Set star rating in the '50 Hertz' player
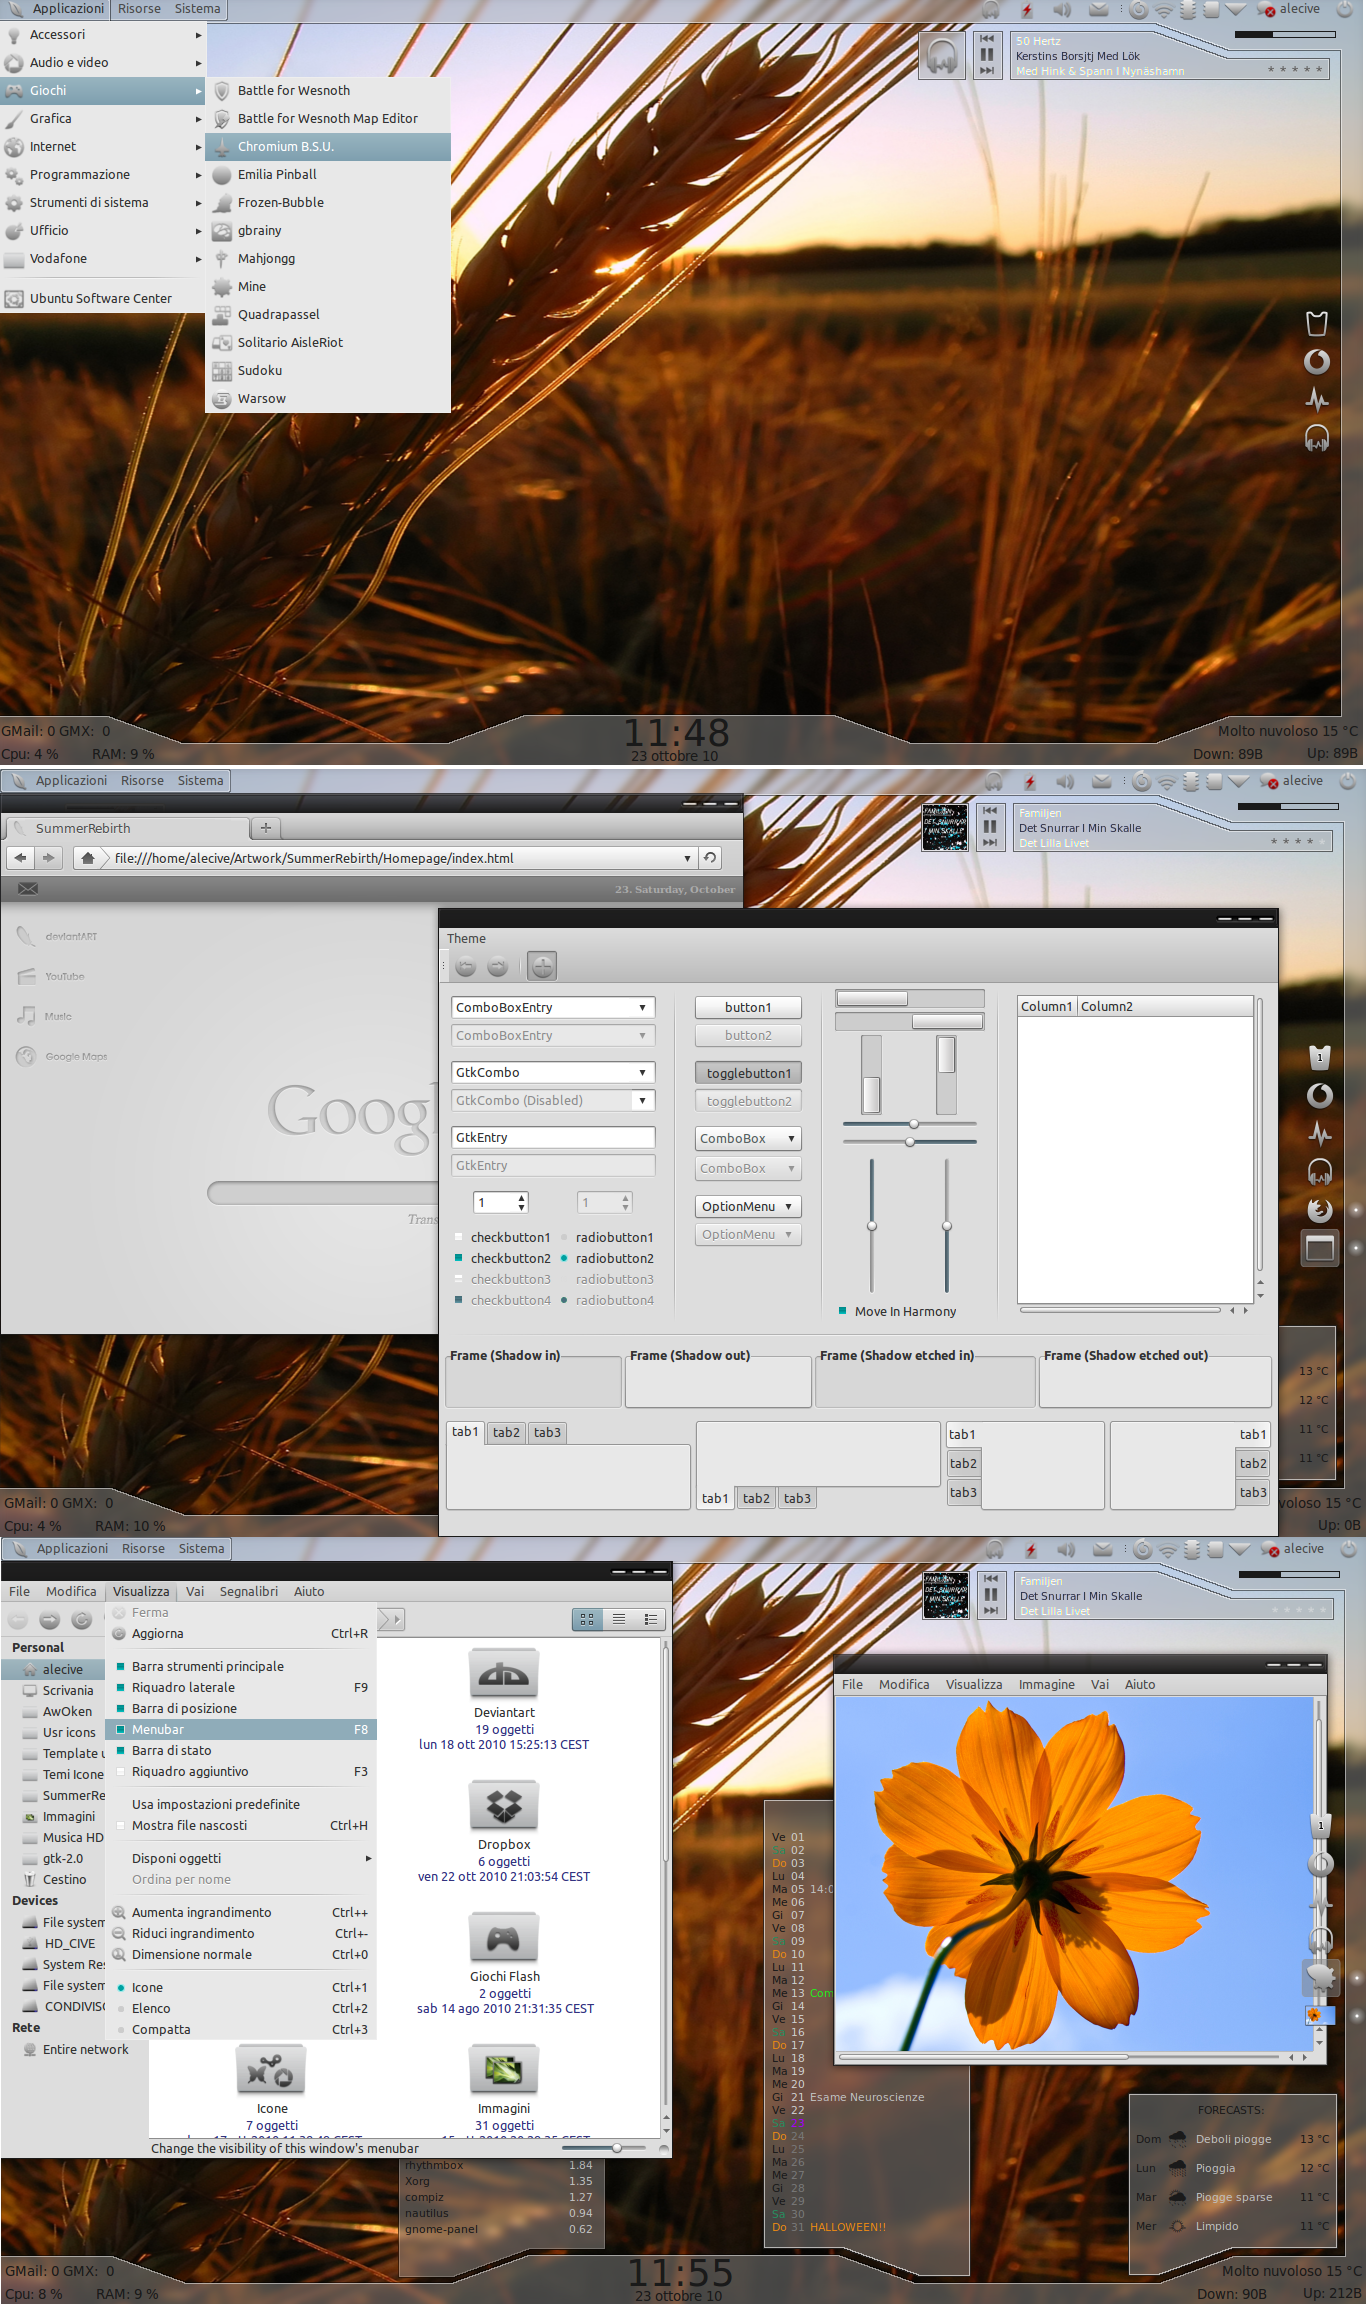The image size is (1366, 2304). 1295,70
